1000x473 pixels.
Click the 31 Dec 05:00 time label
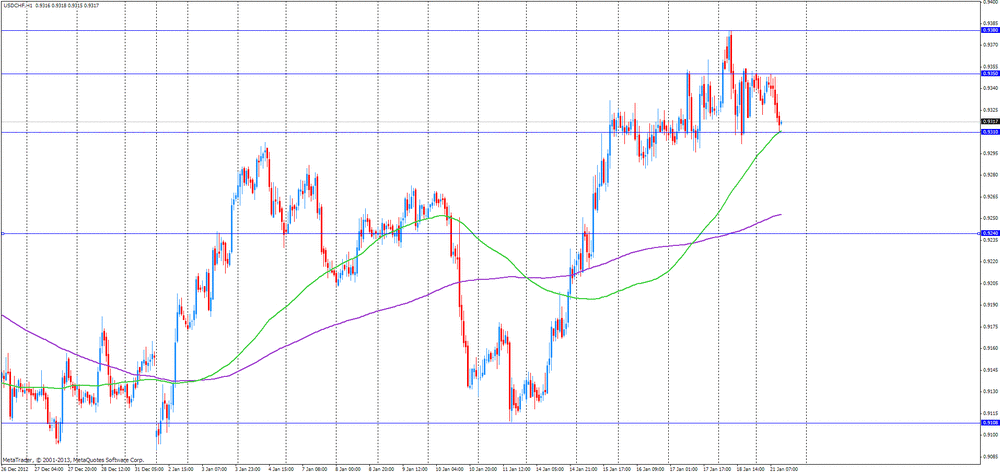click(x=148, y=467)
